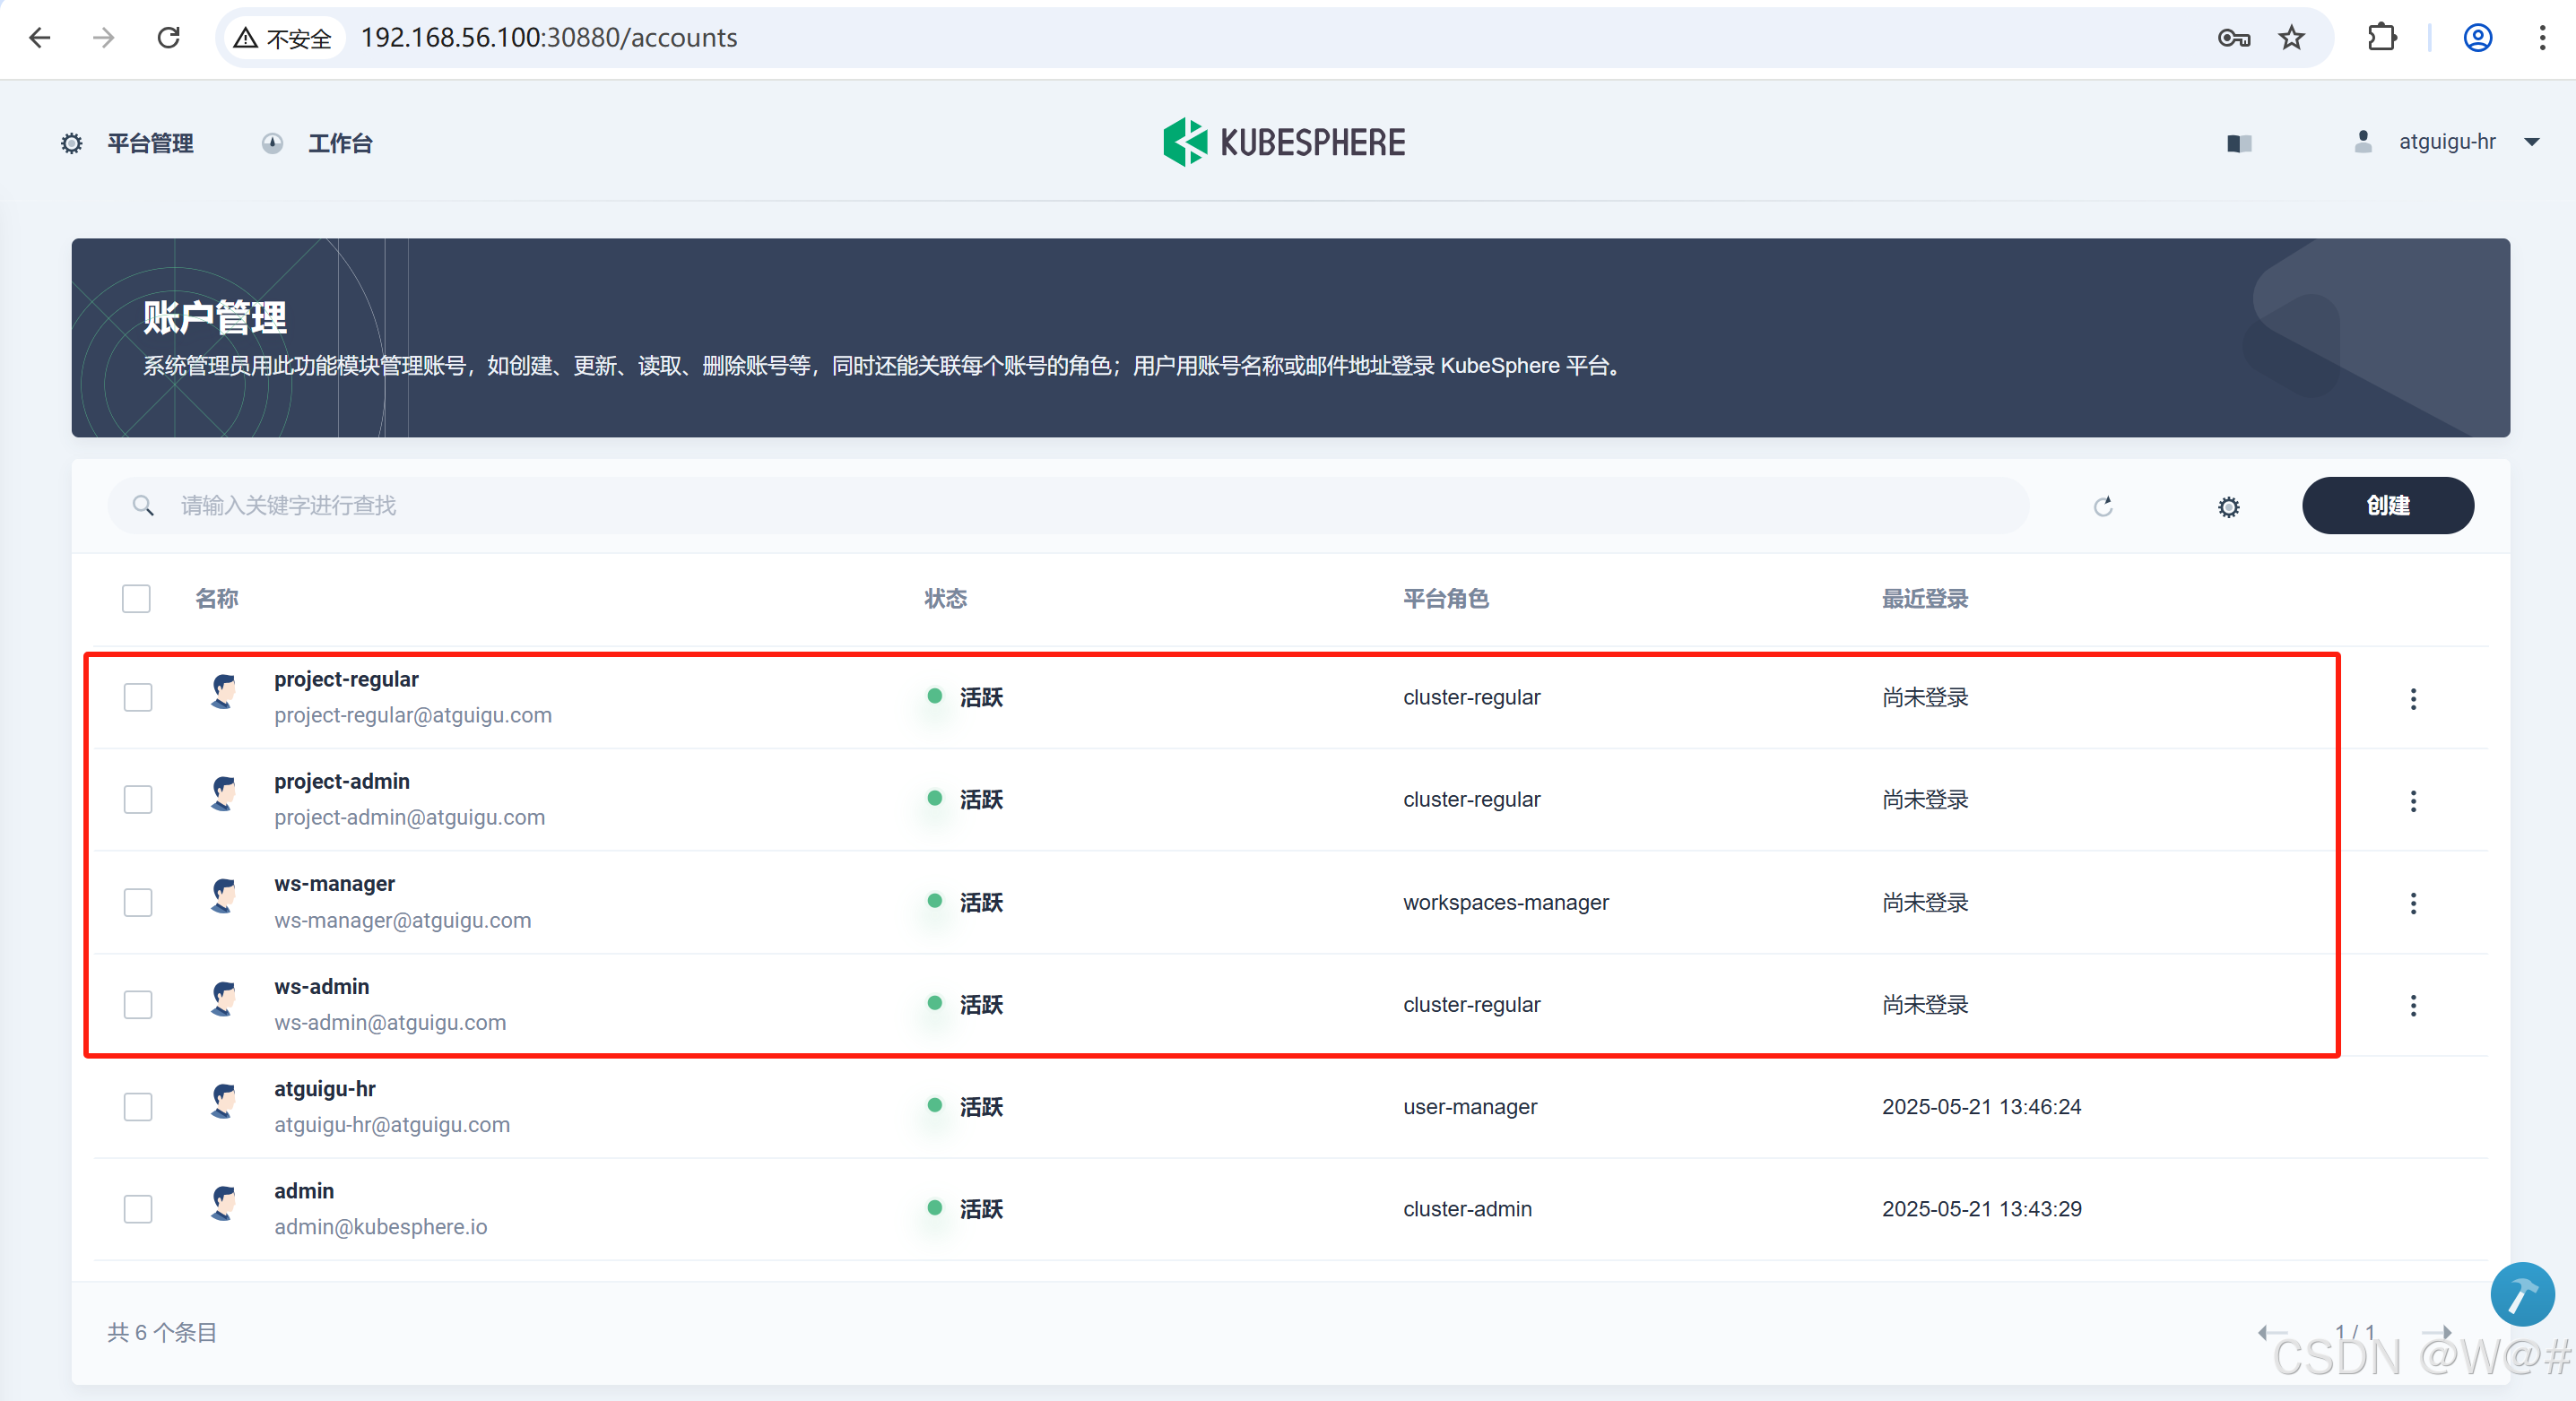Open the project-admin account link
Viewport: 2576px width, 1401px height.
coord(342,781)
